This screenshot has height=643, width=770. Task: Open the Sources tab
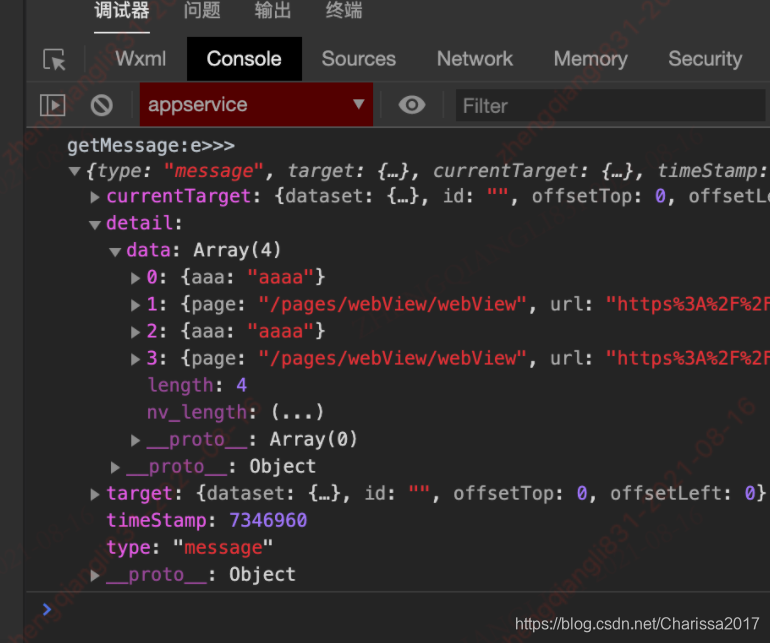coord(358,59)
